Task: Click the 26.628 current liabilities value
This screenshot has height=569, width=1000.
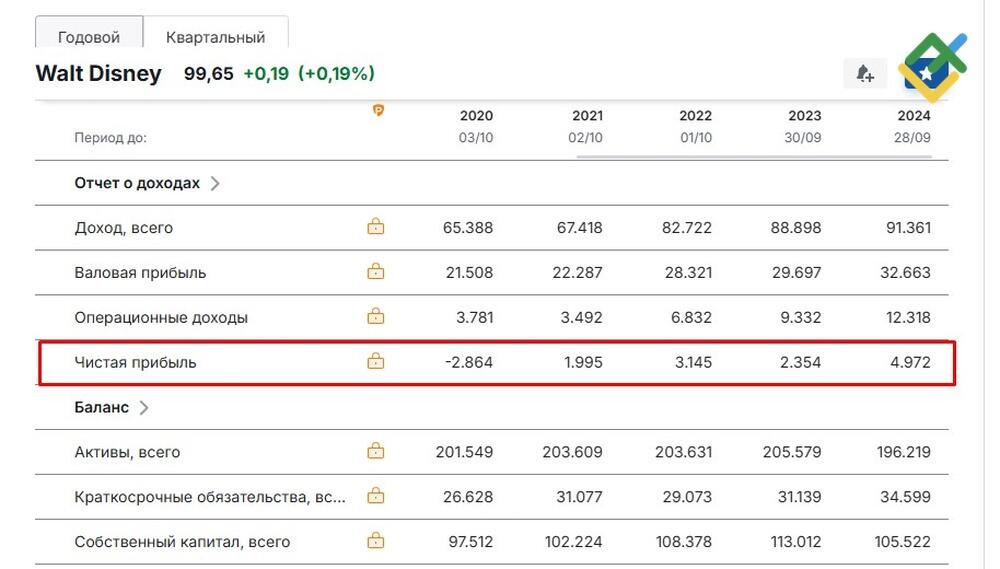Action: tap(468, 497)
